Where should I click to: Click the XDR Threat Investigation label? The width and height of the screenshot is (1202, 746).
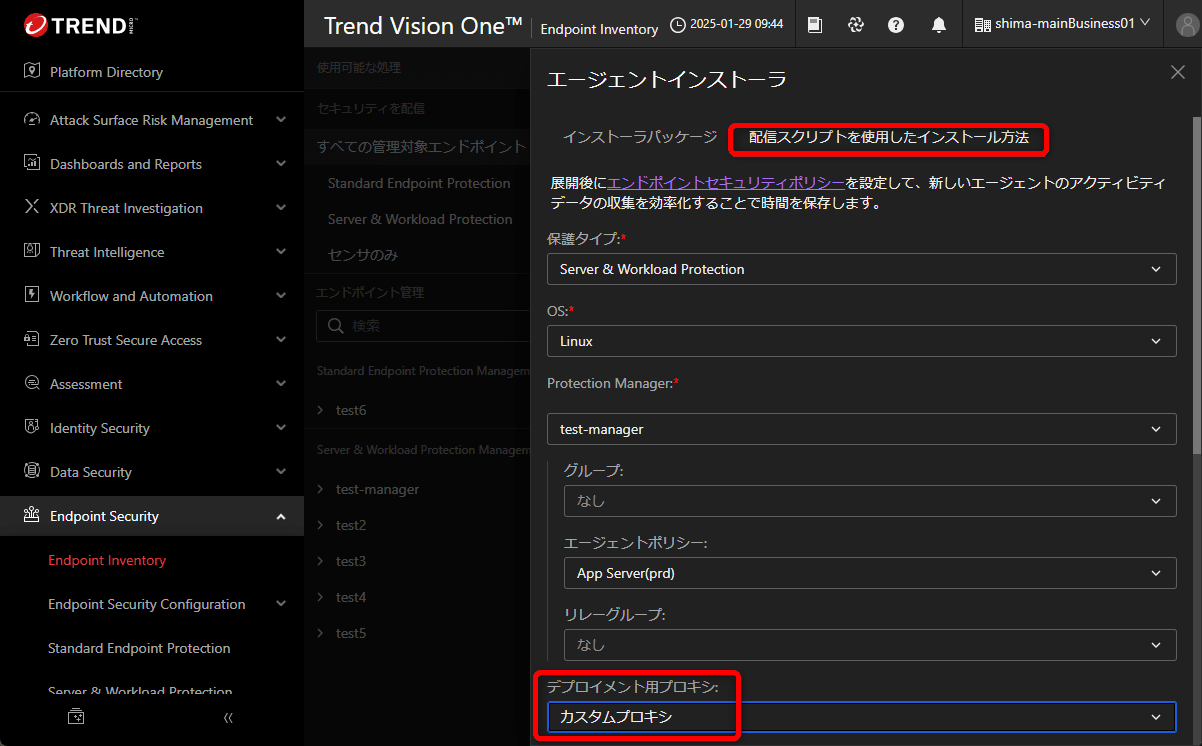pos(126,208)
